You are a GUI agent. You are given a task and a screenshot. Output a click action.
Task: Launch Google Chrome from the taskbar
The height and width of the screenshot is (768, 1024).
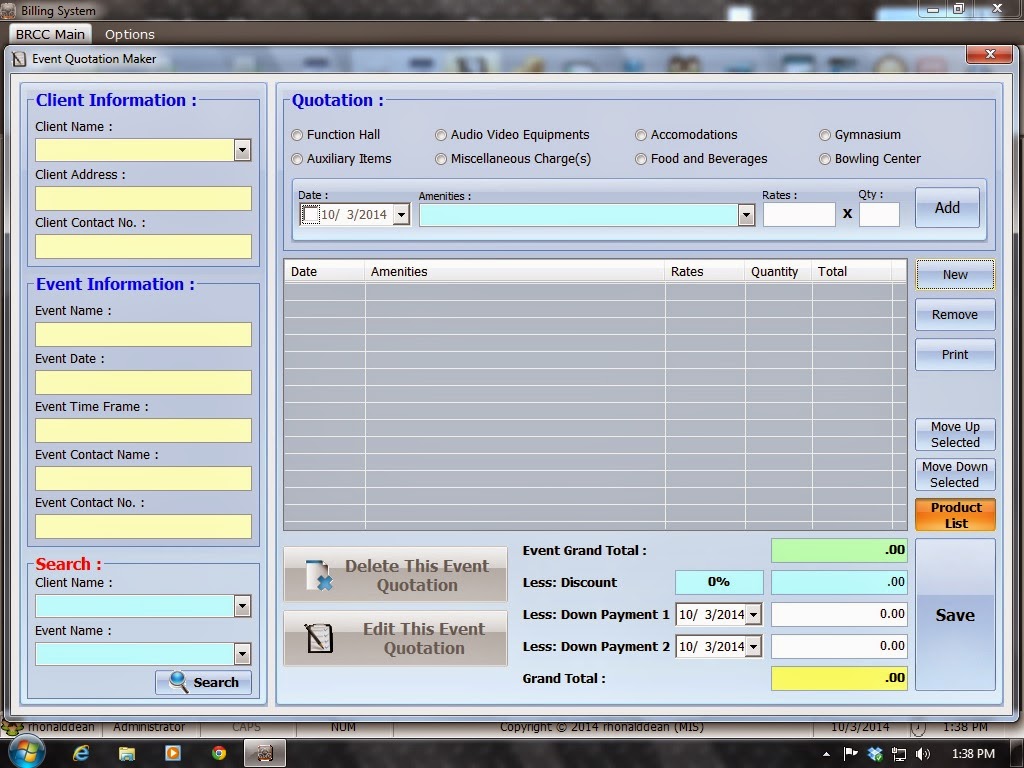point(222,751)
